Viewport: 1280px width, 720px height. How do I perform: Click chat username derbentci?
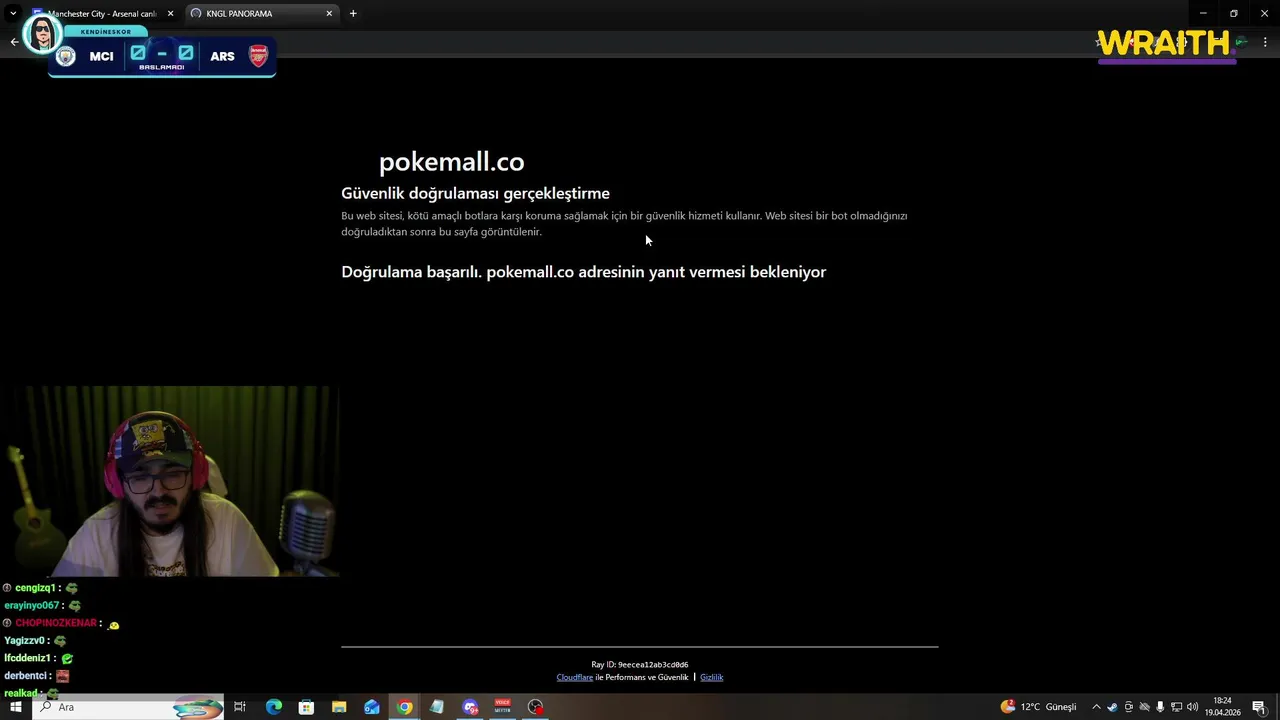(27, 675)
